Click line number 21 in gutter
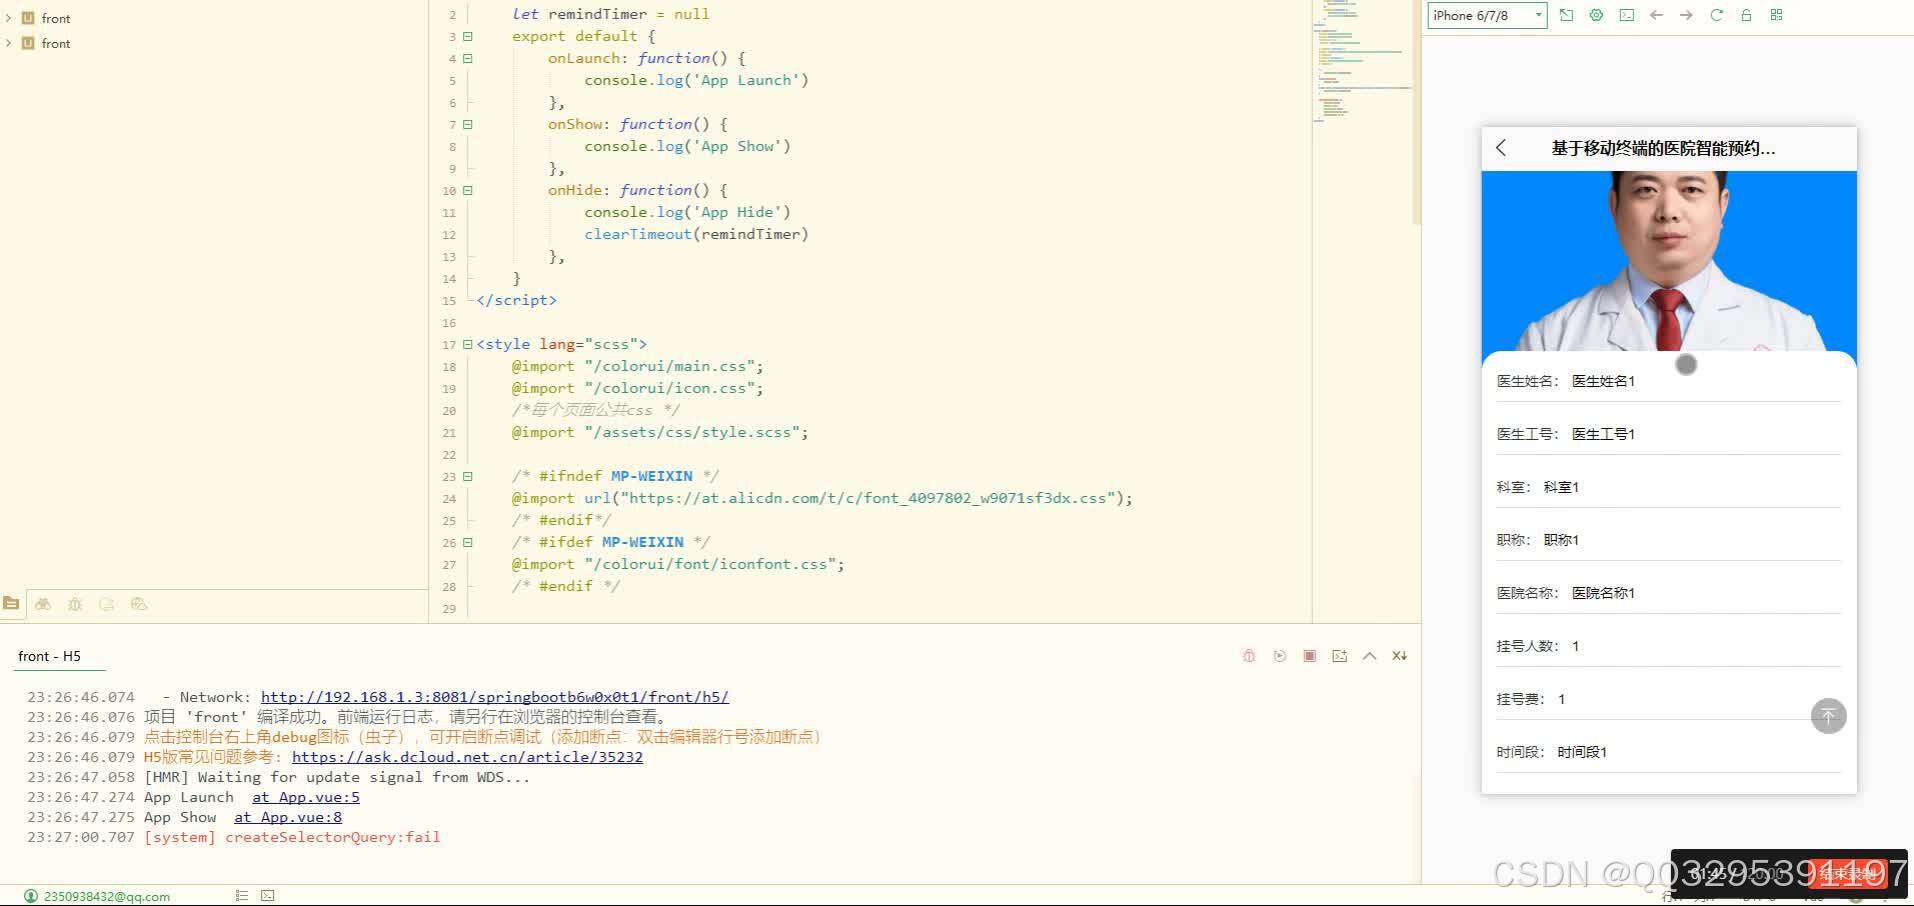This screenshot has width=1914, height=906. [449, 433]
